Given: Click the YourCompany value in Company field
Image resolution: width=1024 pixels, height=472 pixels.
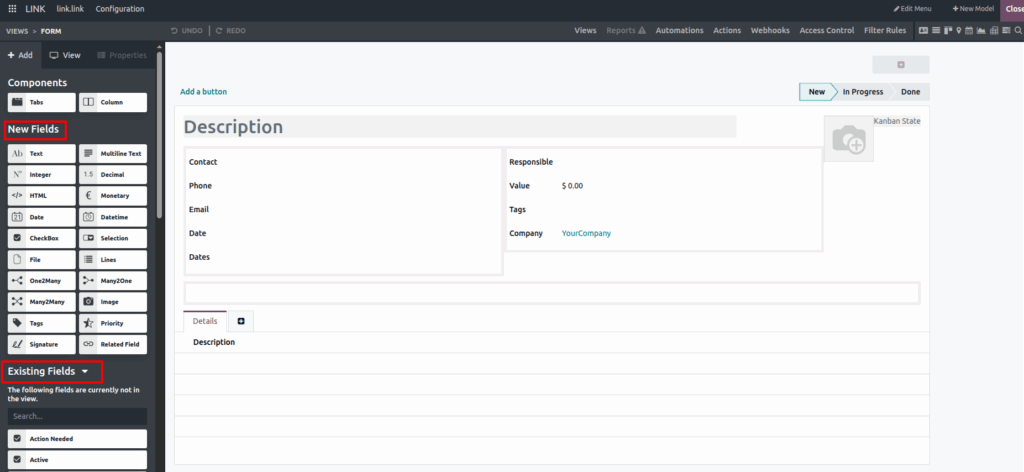Looking at the screenshot, I should pyautogui.click(x=586, y=233).
